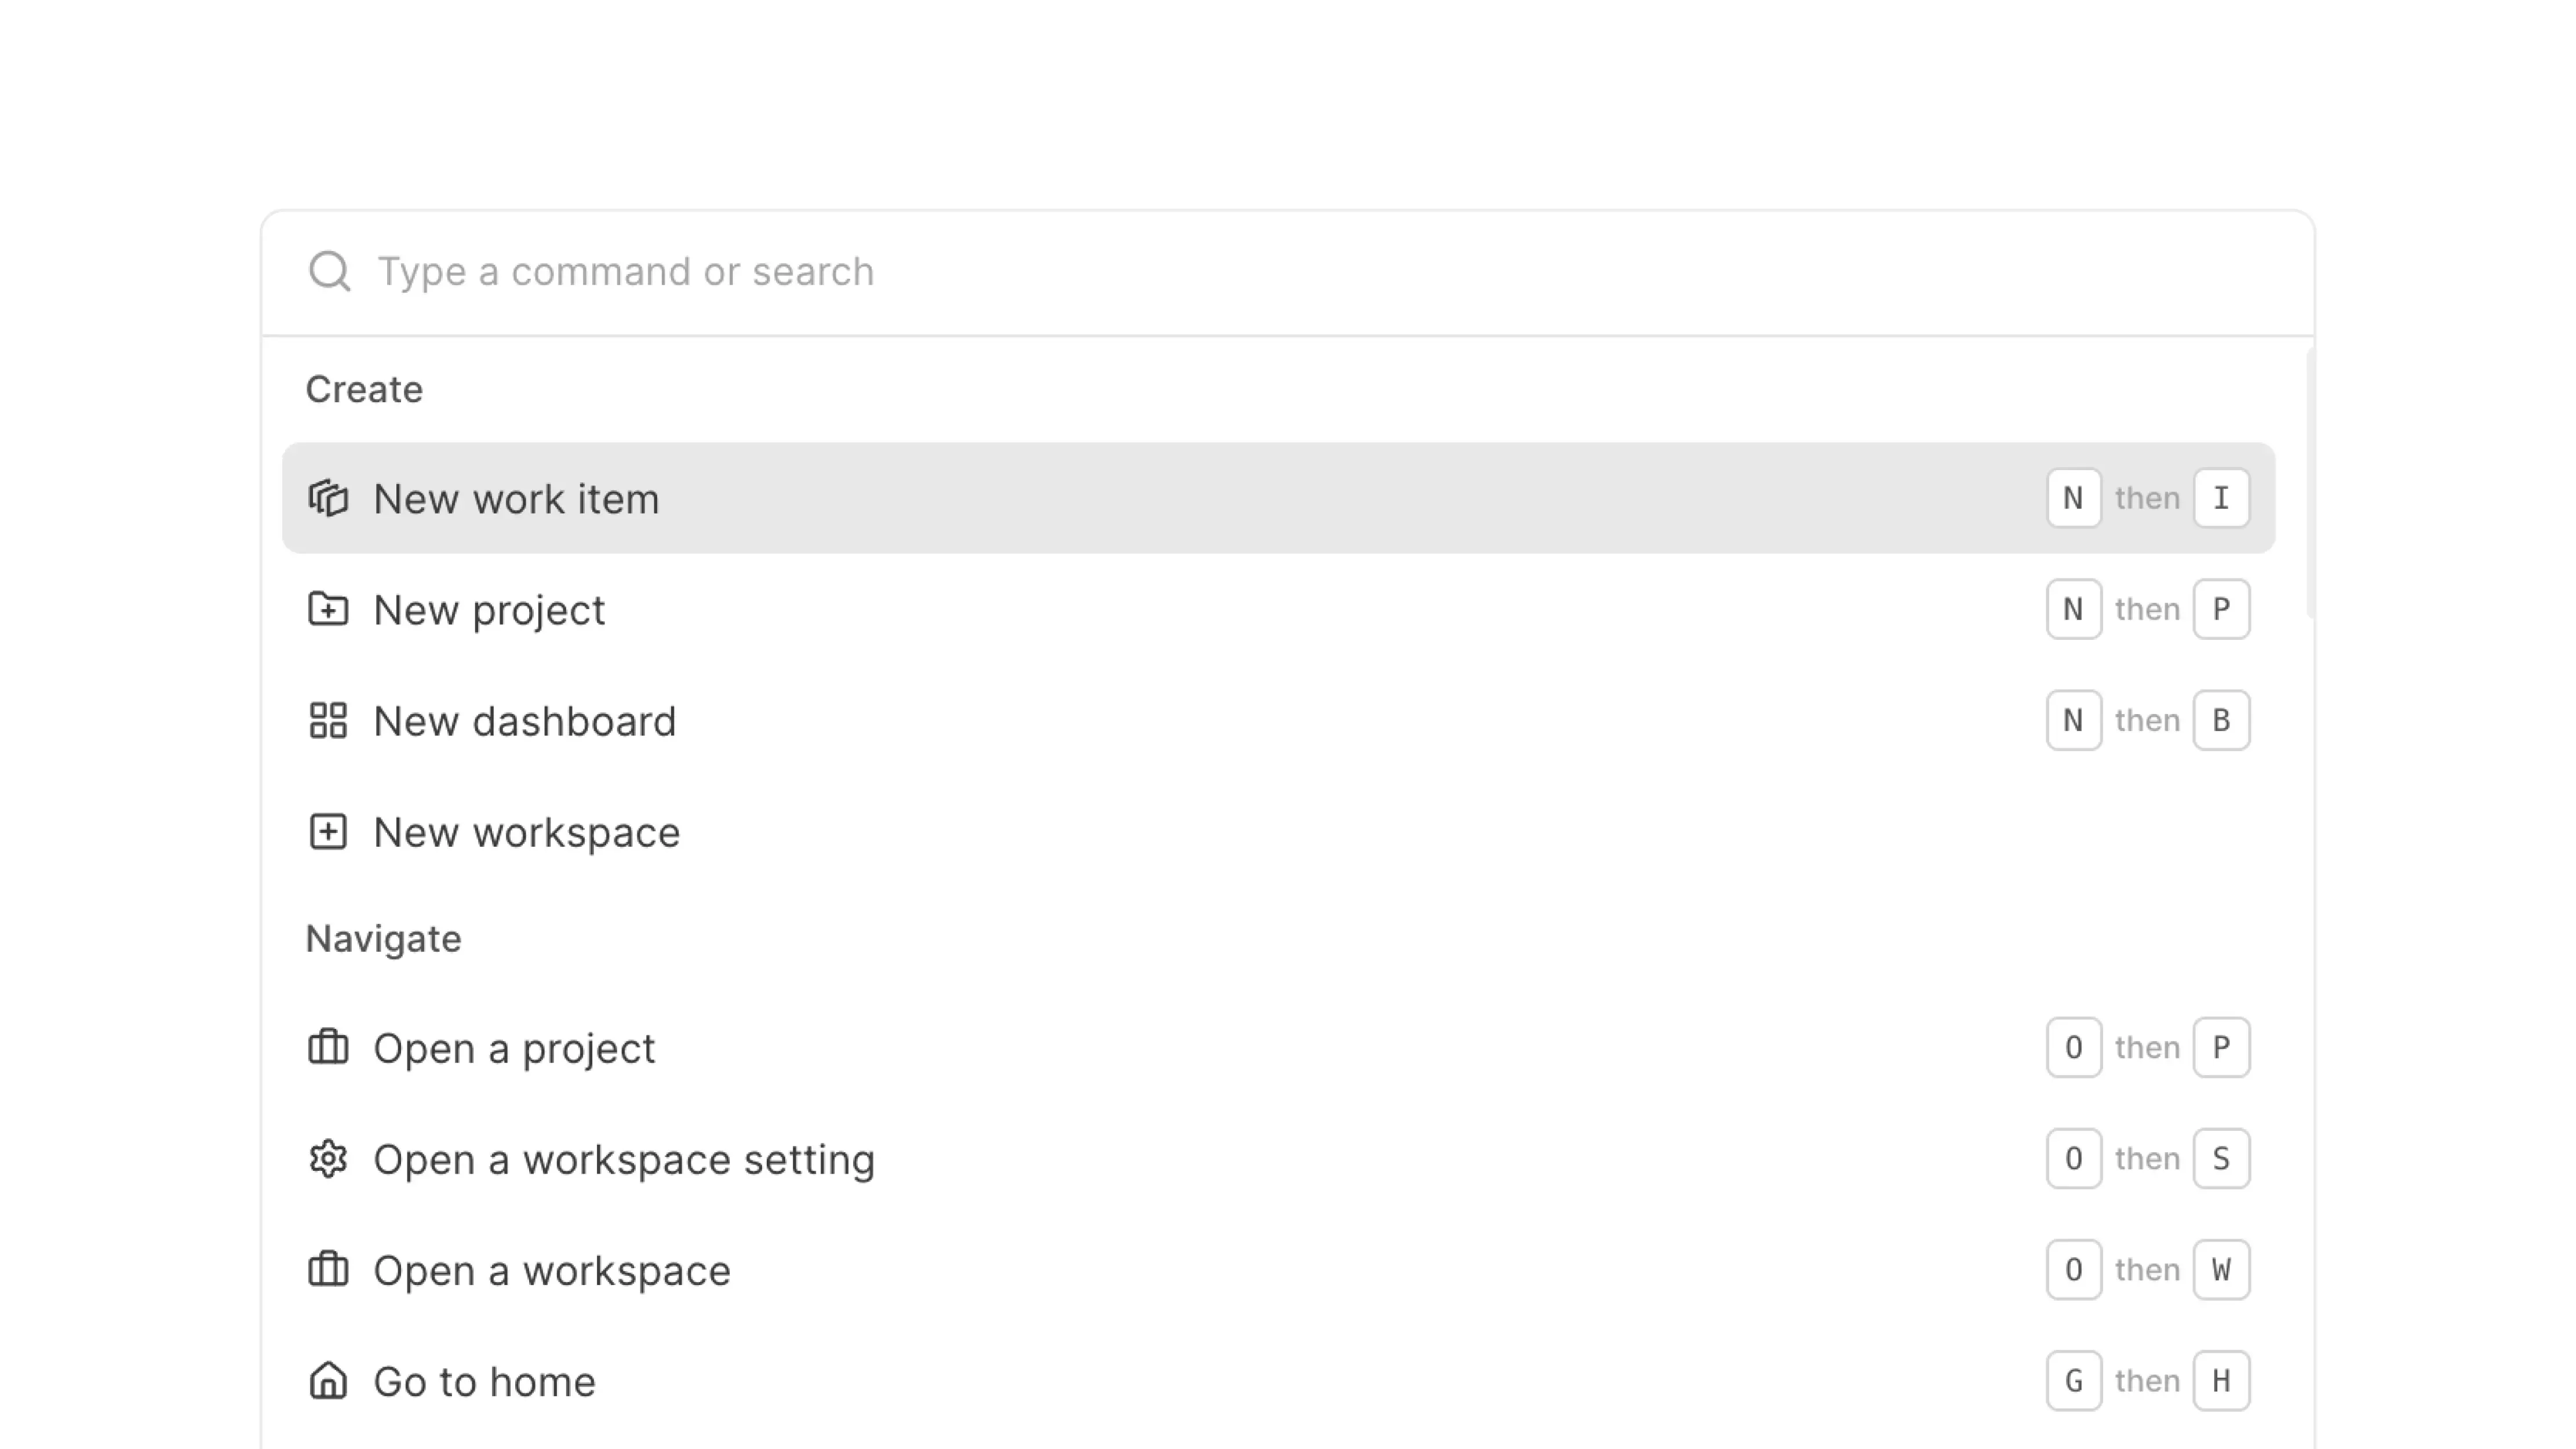The image size is (2576, 1449).
Task: Select the New dashboard grid icon
Action: point(327,720)
